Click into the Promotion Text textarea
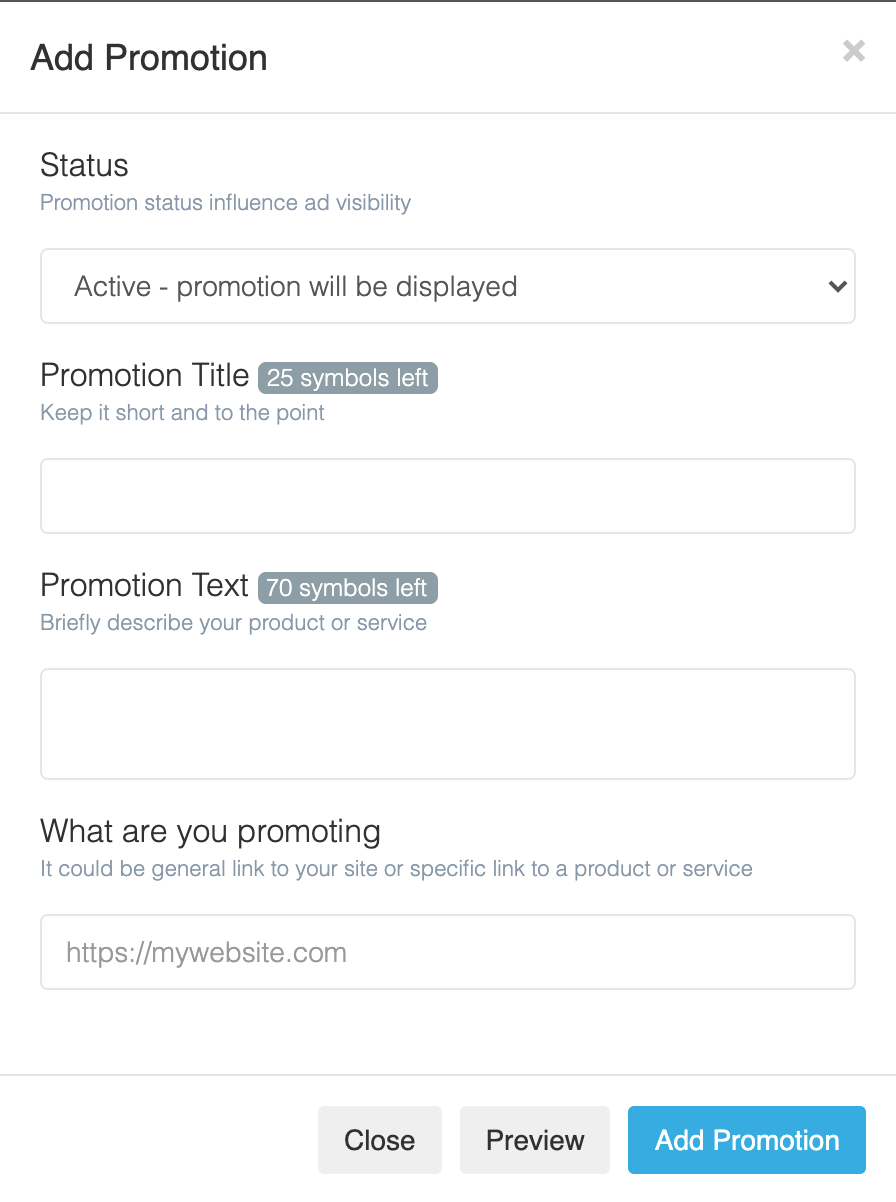The width and height of the screenshot is (896, 1202). click(447, 724)
